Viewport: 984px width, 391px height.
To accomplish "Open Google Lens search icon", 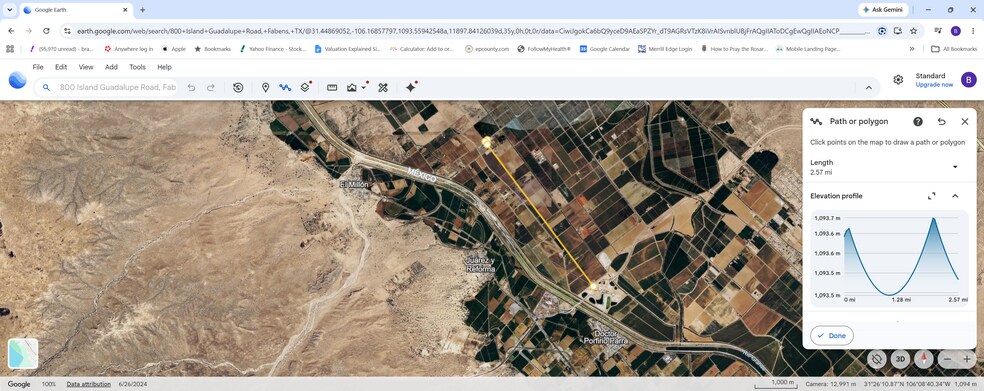I will pyautogui.click(x=882, y=31).
